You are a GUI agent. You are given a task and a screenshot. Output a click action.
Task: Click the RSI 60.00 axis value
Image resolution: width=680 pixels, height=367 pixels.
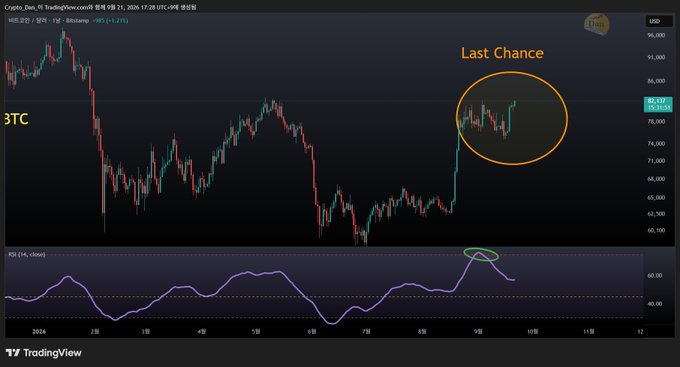pyautogui.click(x=655, y=275)
